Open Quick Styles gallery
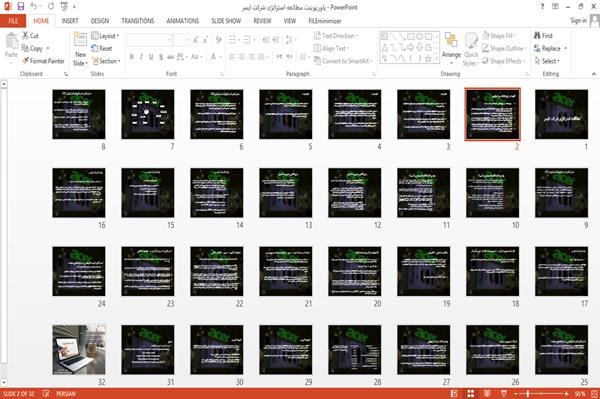The width and height of the screenshot is (600, 399). (471, 49)
